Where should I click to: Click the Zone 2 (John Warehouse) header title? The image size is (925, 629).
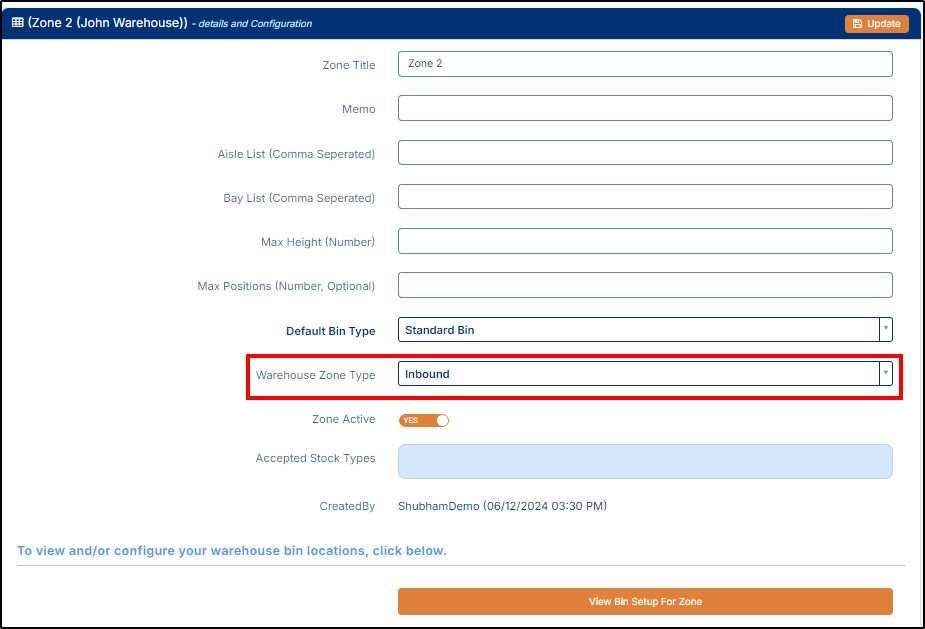(x=108, y=23)
